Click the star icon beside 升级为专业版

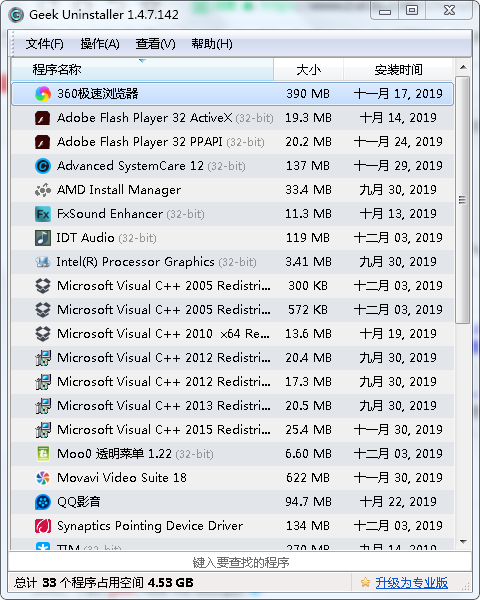365,582
